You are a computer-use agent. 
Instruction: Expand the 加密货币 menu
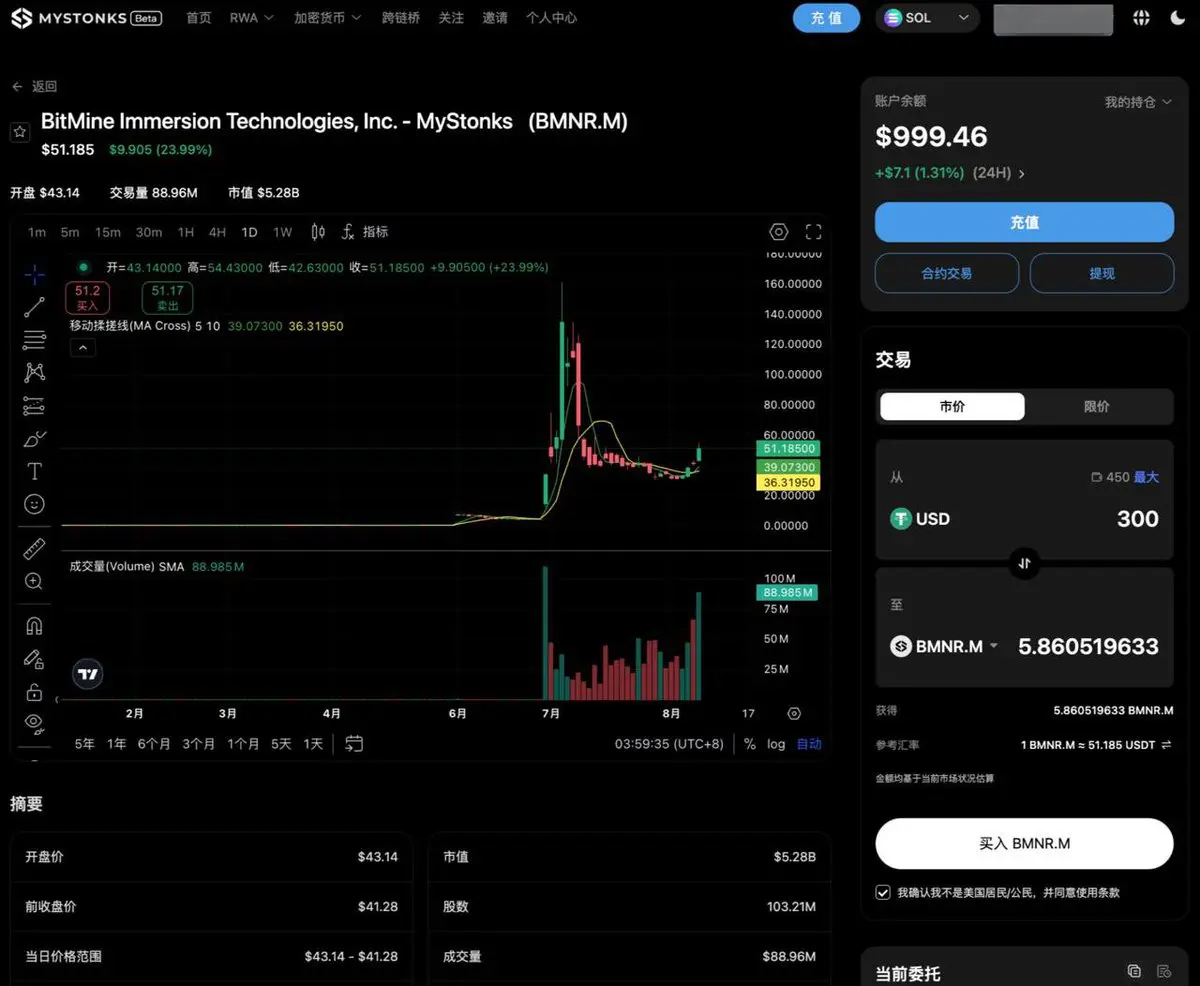pos(327,18)
